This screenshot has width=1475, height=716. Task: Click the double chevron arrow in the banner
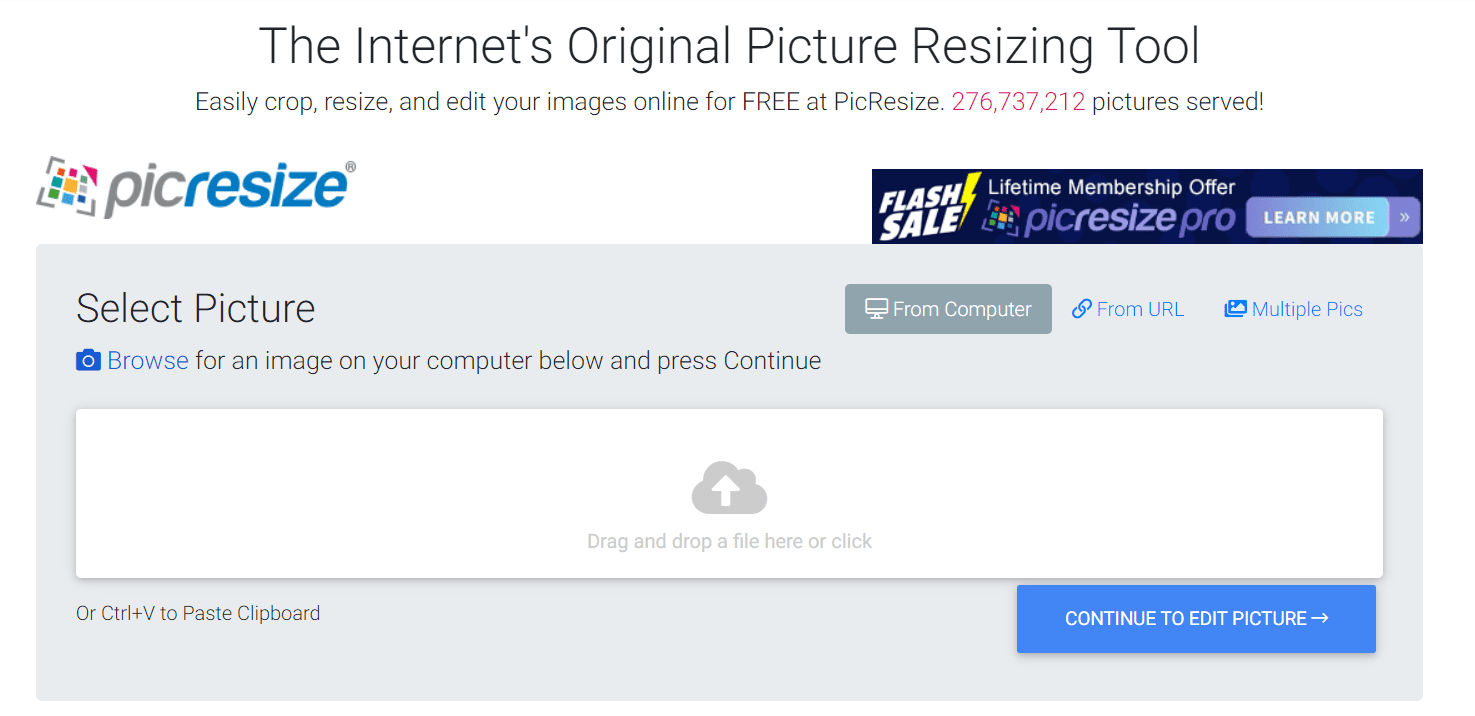tap(1404, 217)
